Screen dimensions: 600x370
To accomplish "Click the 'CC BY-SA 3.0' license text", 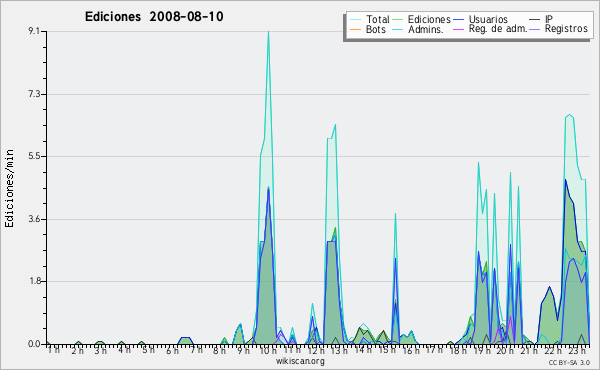I will point(569,362).
